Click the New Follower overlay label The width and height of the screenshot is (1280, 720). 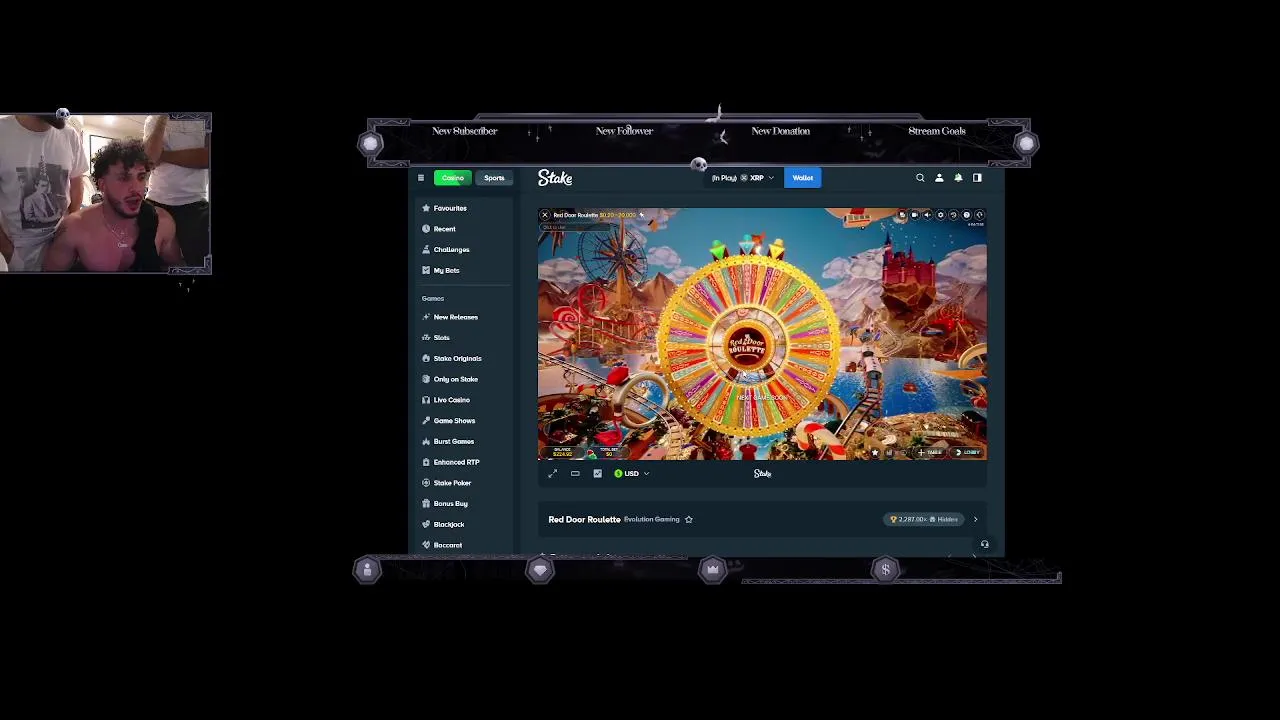(x=624, y=131)
